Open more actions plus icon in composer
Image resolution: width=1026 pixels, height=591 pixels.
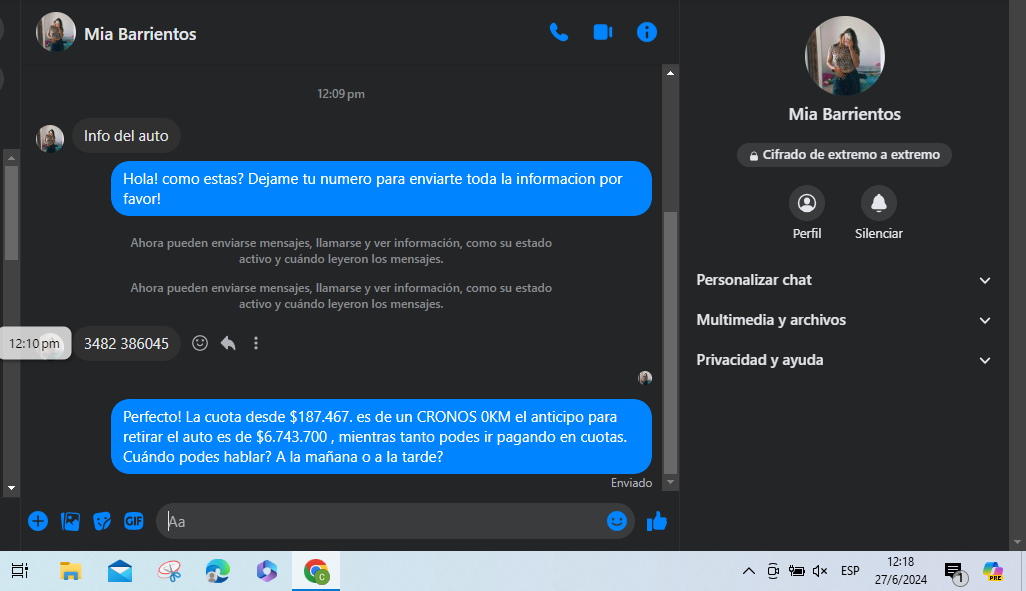coord(38,521)
